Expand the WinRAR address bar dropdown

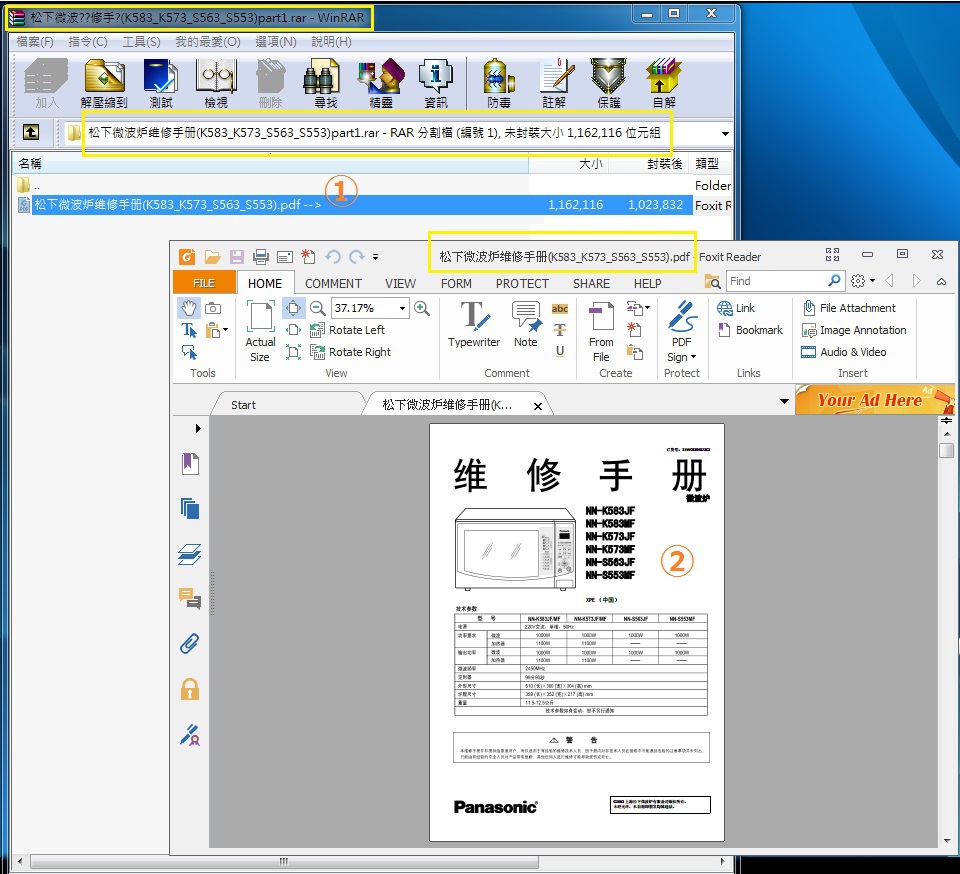pos(725,133)
